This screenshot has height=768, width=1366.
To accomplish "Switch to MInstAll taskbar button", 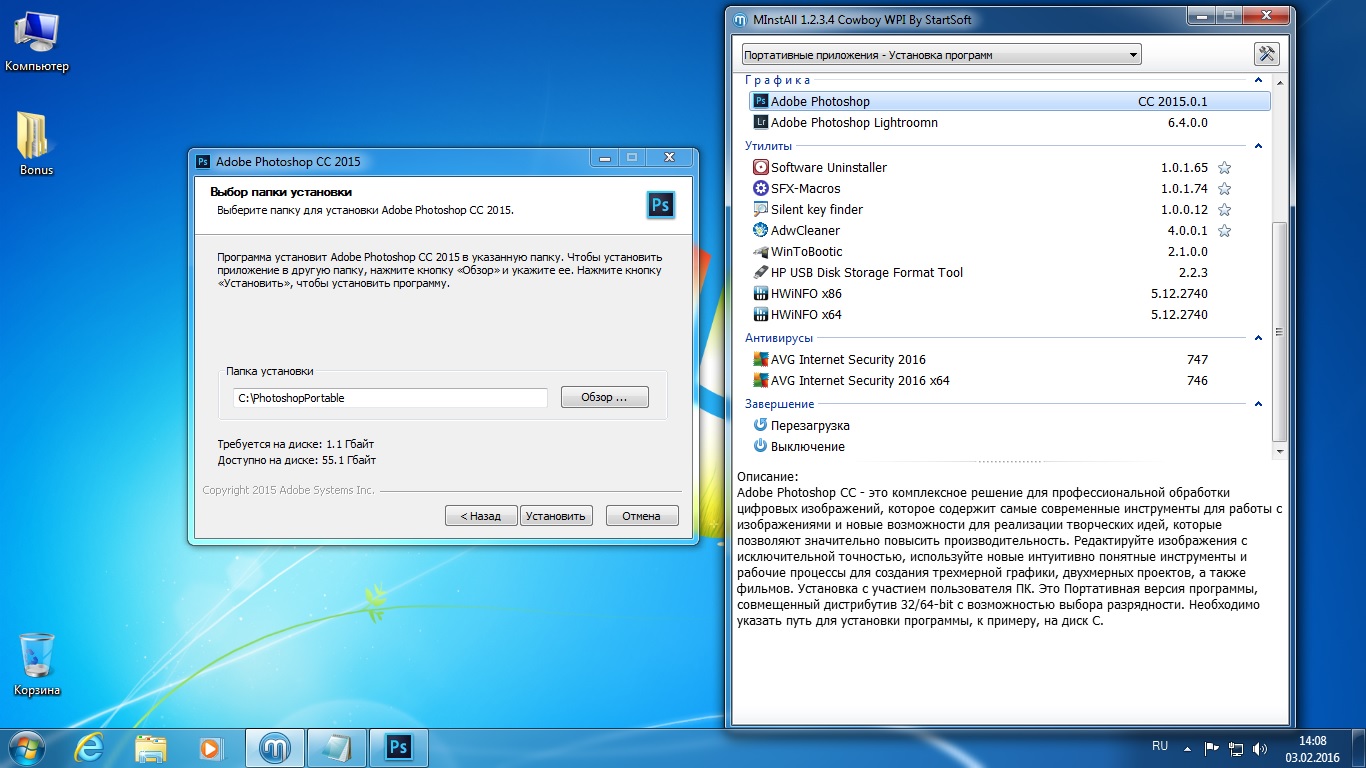I will point(274,747).
